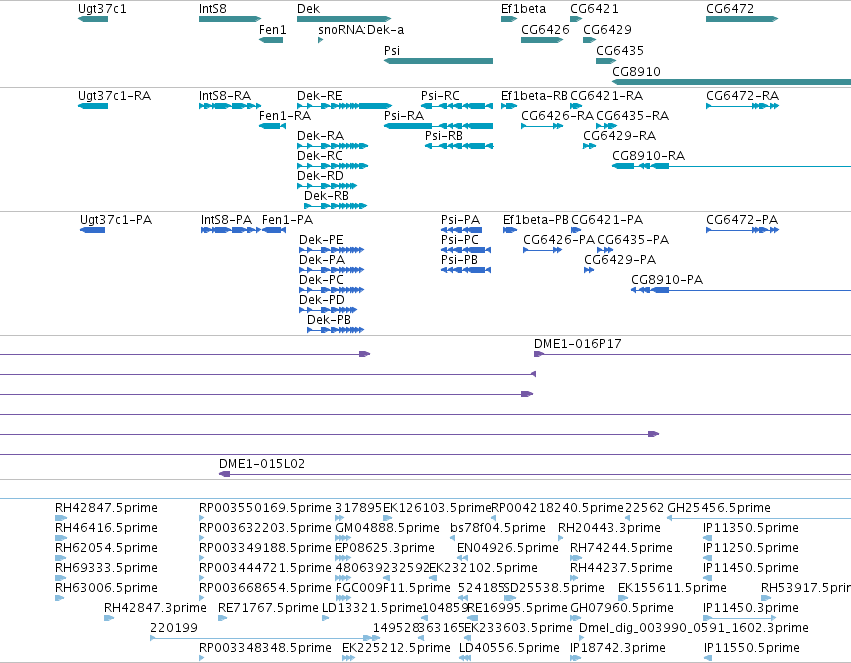Click the CG6421-RA transcript label

(607, 96)
